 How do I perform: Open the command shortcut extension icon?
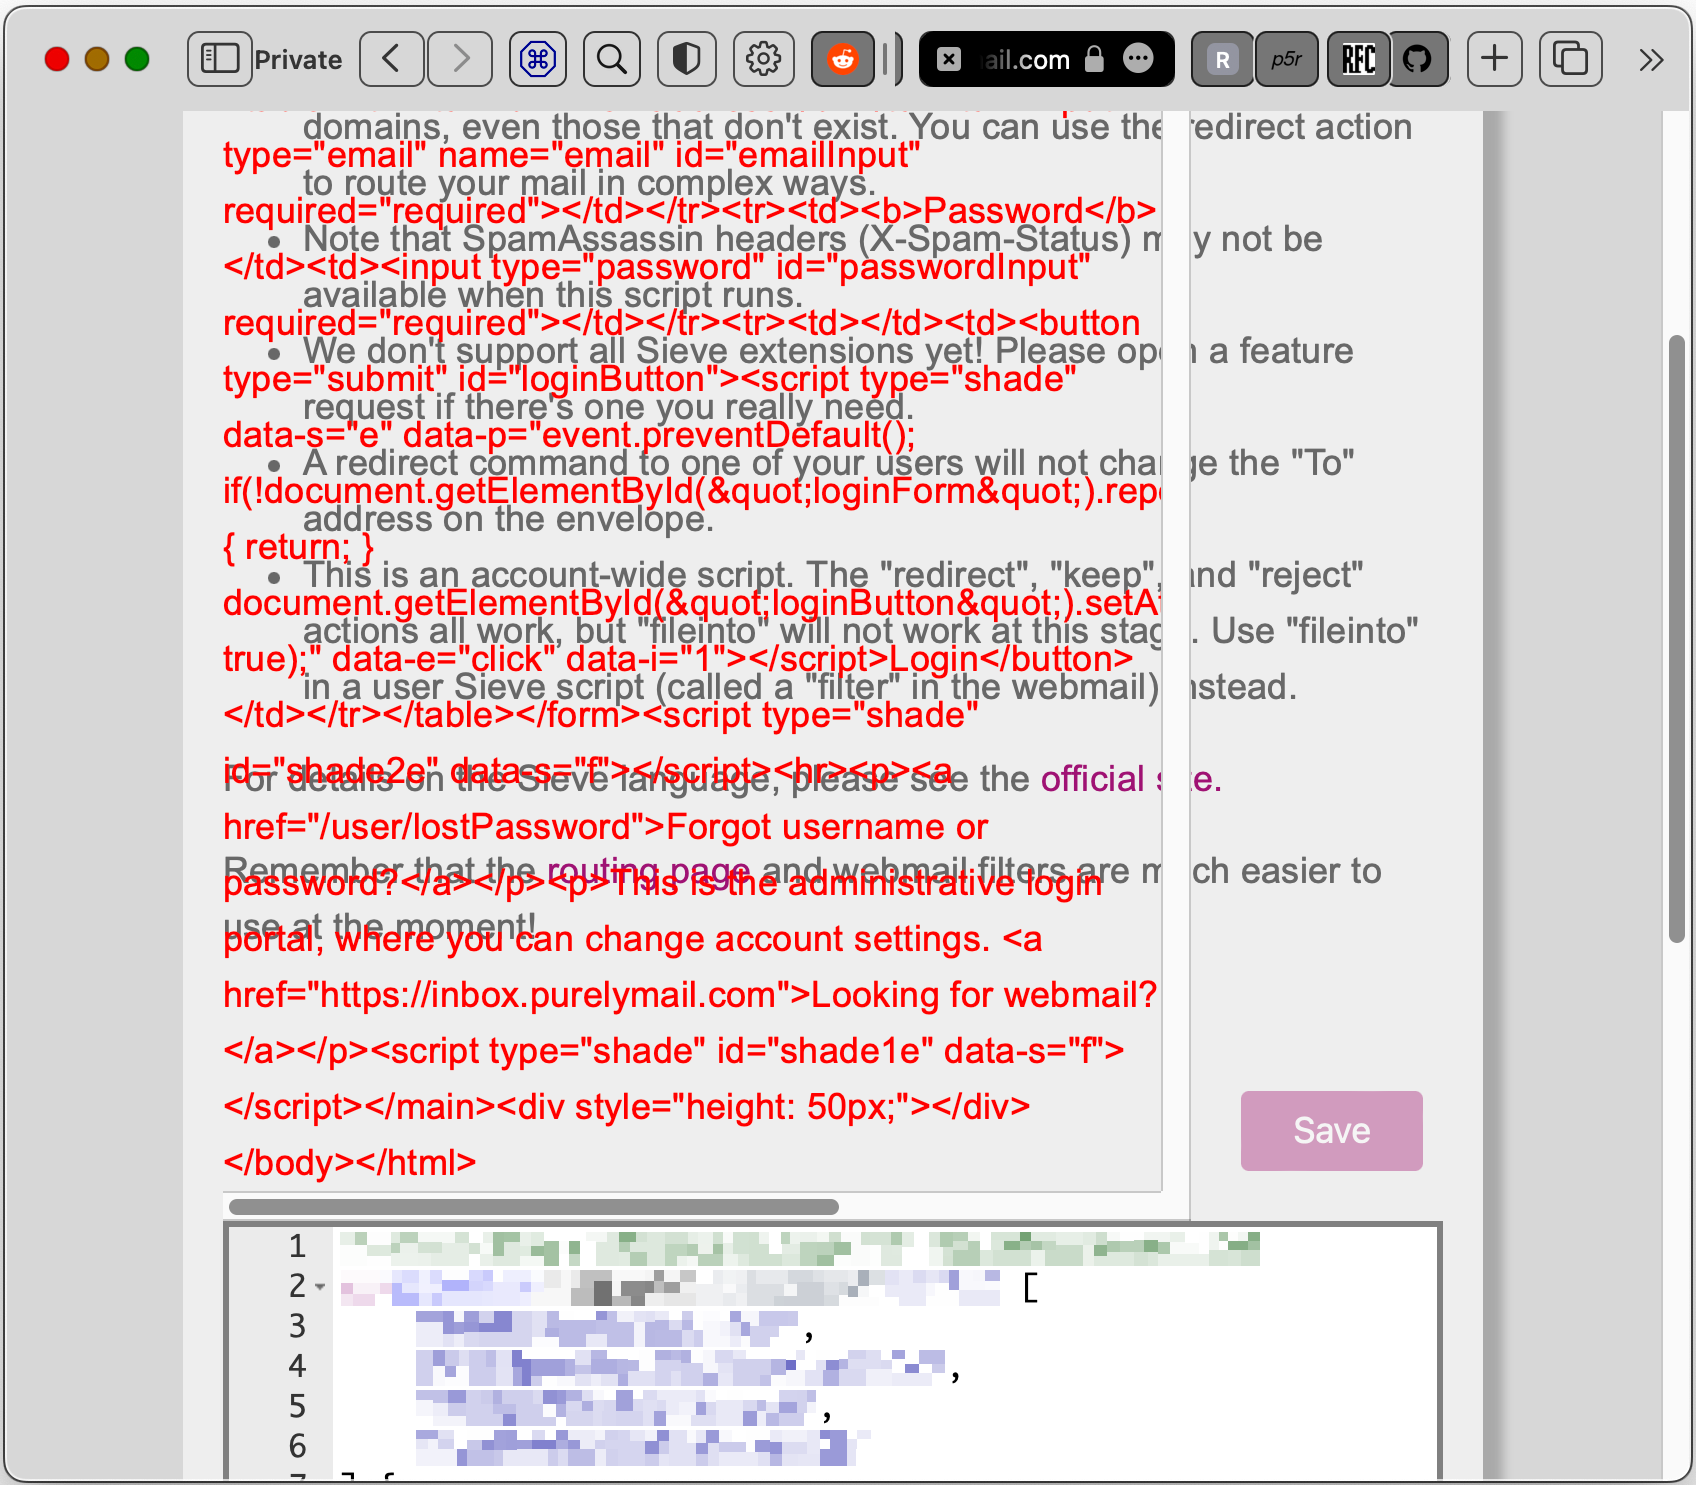click(x=538, y=59)
